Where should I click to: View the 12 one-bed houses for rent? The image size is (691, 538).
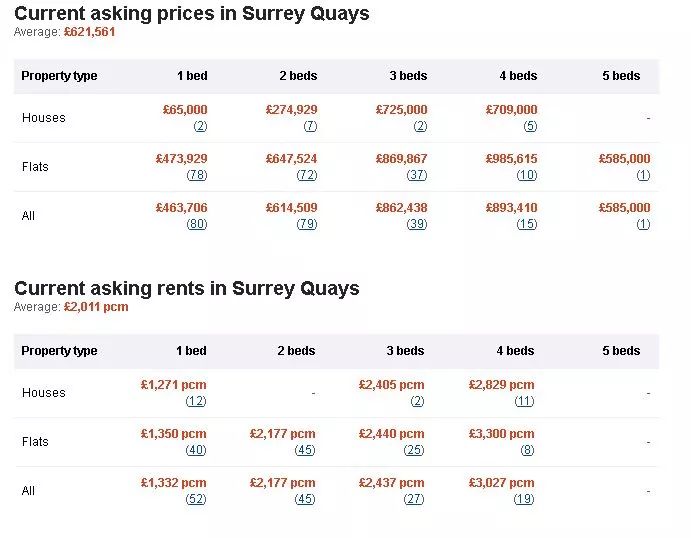(196, 401)
